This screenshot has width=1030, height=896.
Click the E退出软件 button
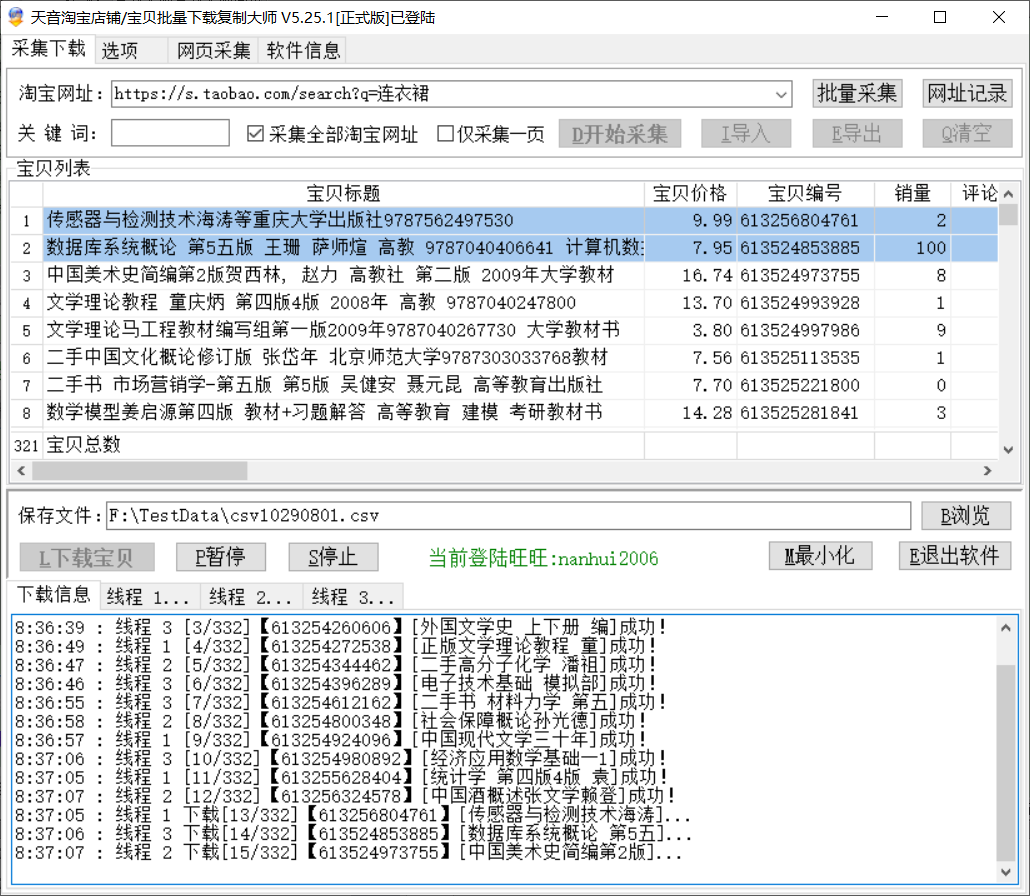tap(954, 556)
